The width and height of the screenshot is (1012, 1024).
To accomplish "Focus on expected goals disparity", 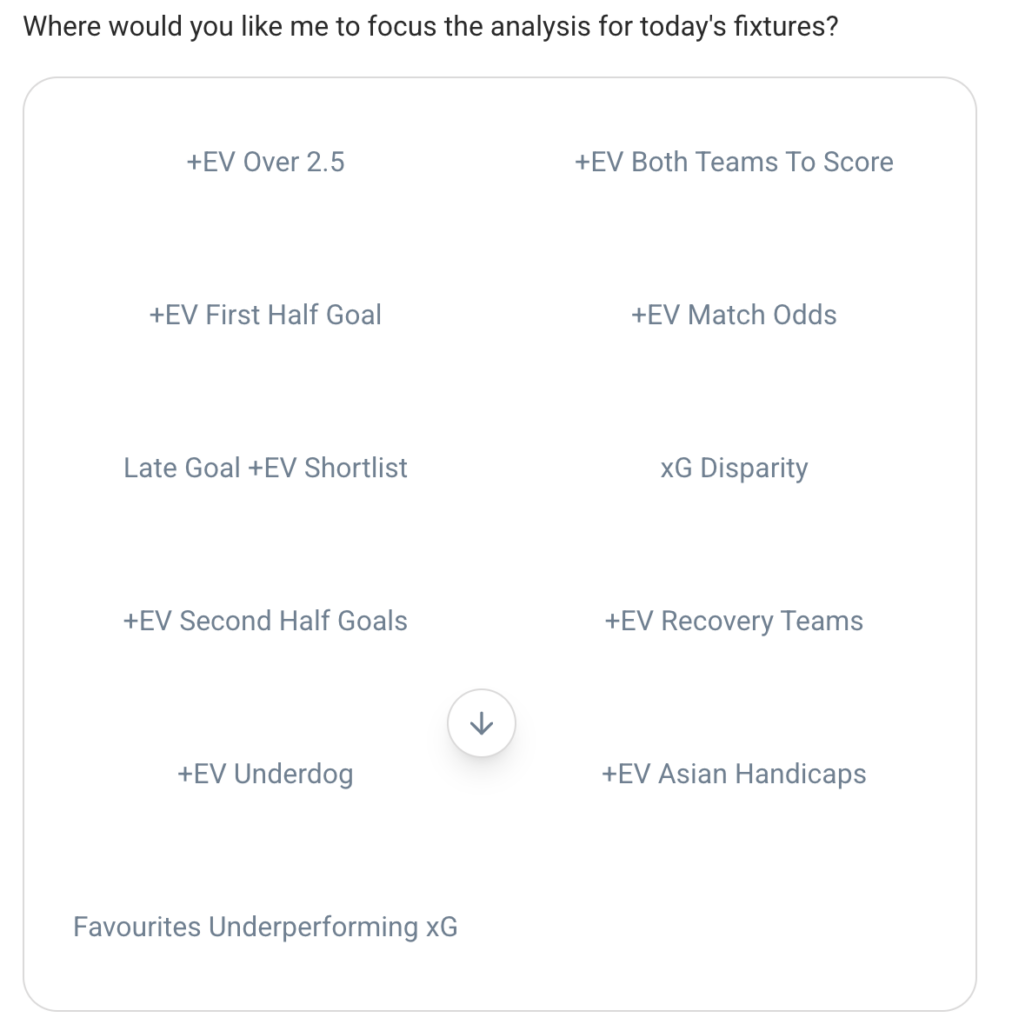I will pyautogui.click(x=733, y=468).
